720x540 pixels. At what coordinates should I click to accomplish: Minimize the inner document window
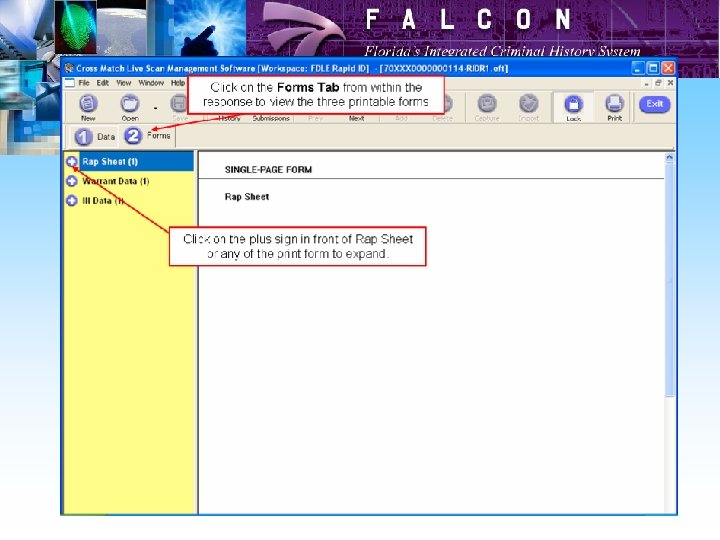(x=647, y=83)
